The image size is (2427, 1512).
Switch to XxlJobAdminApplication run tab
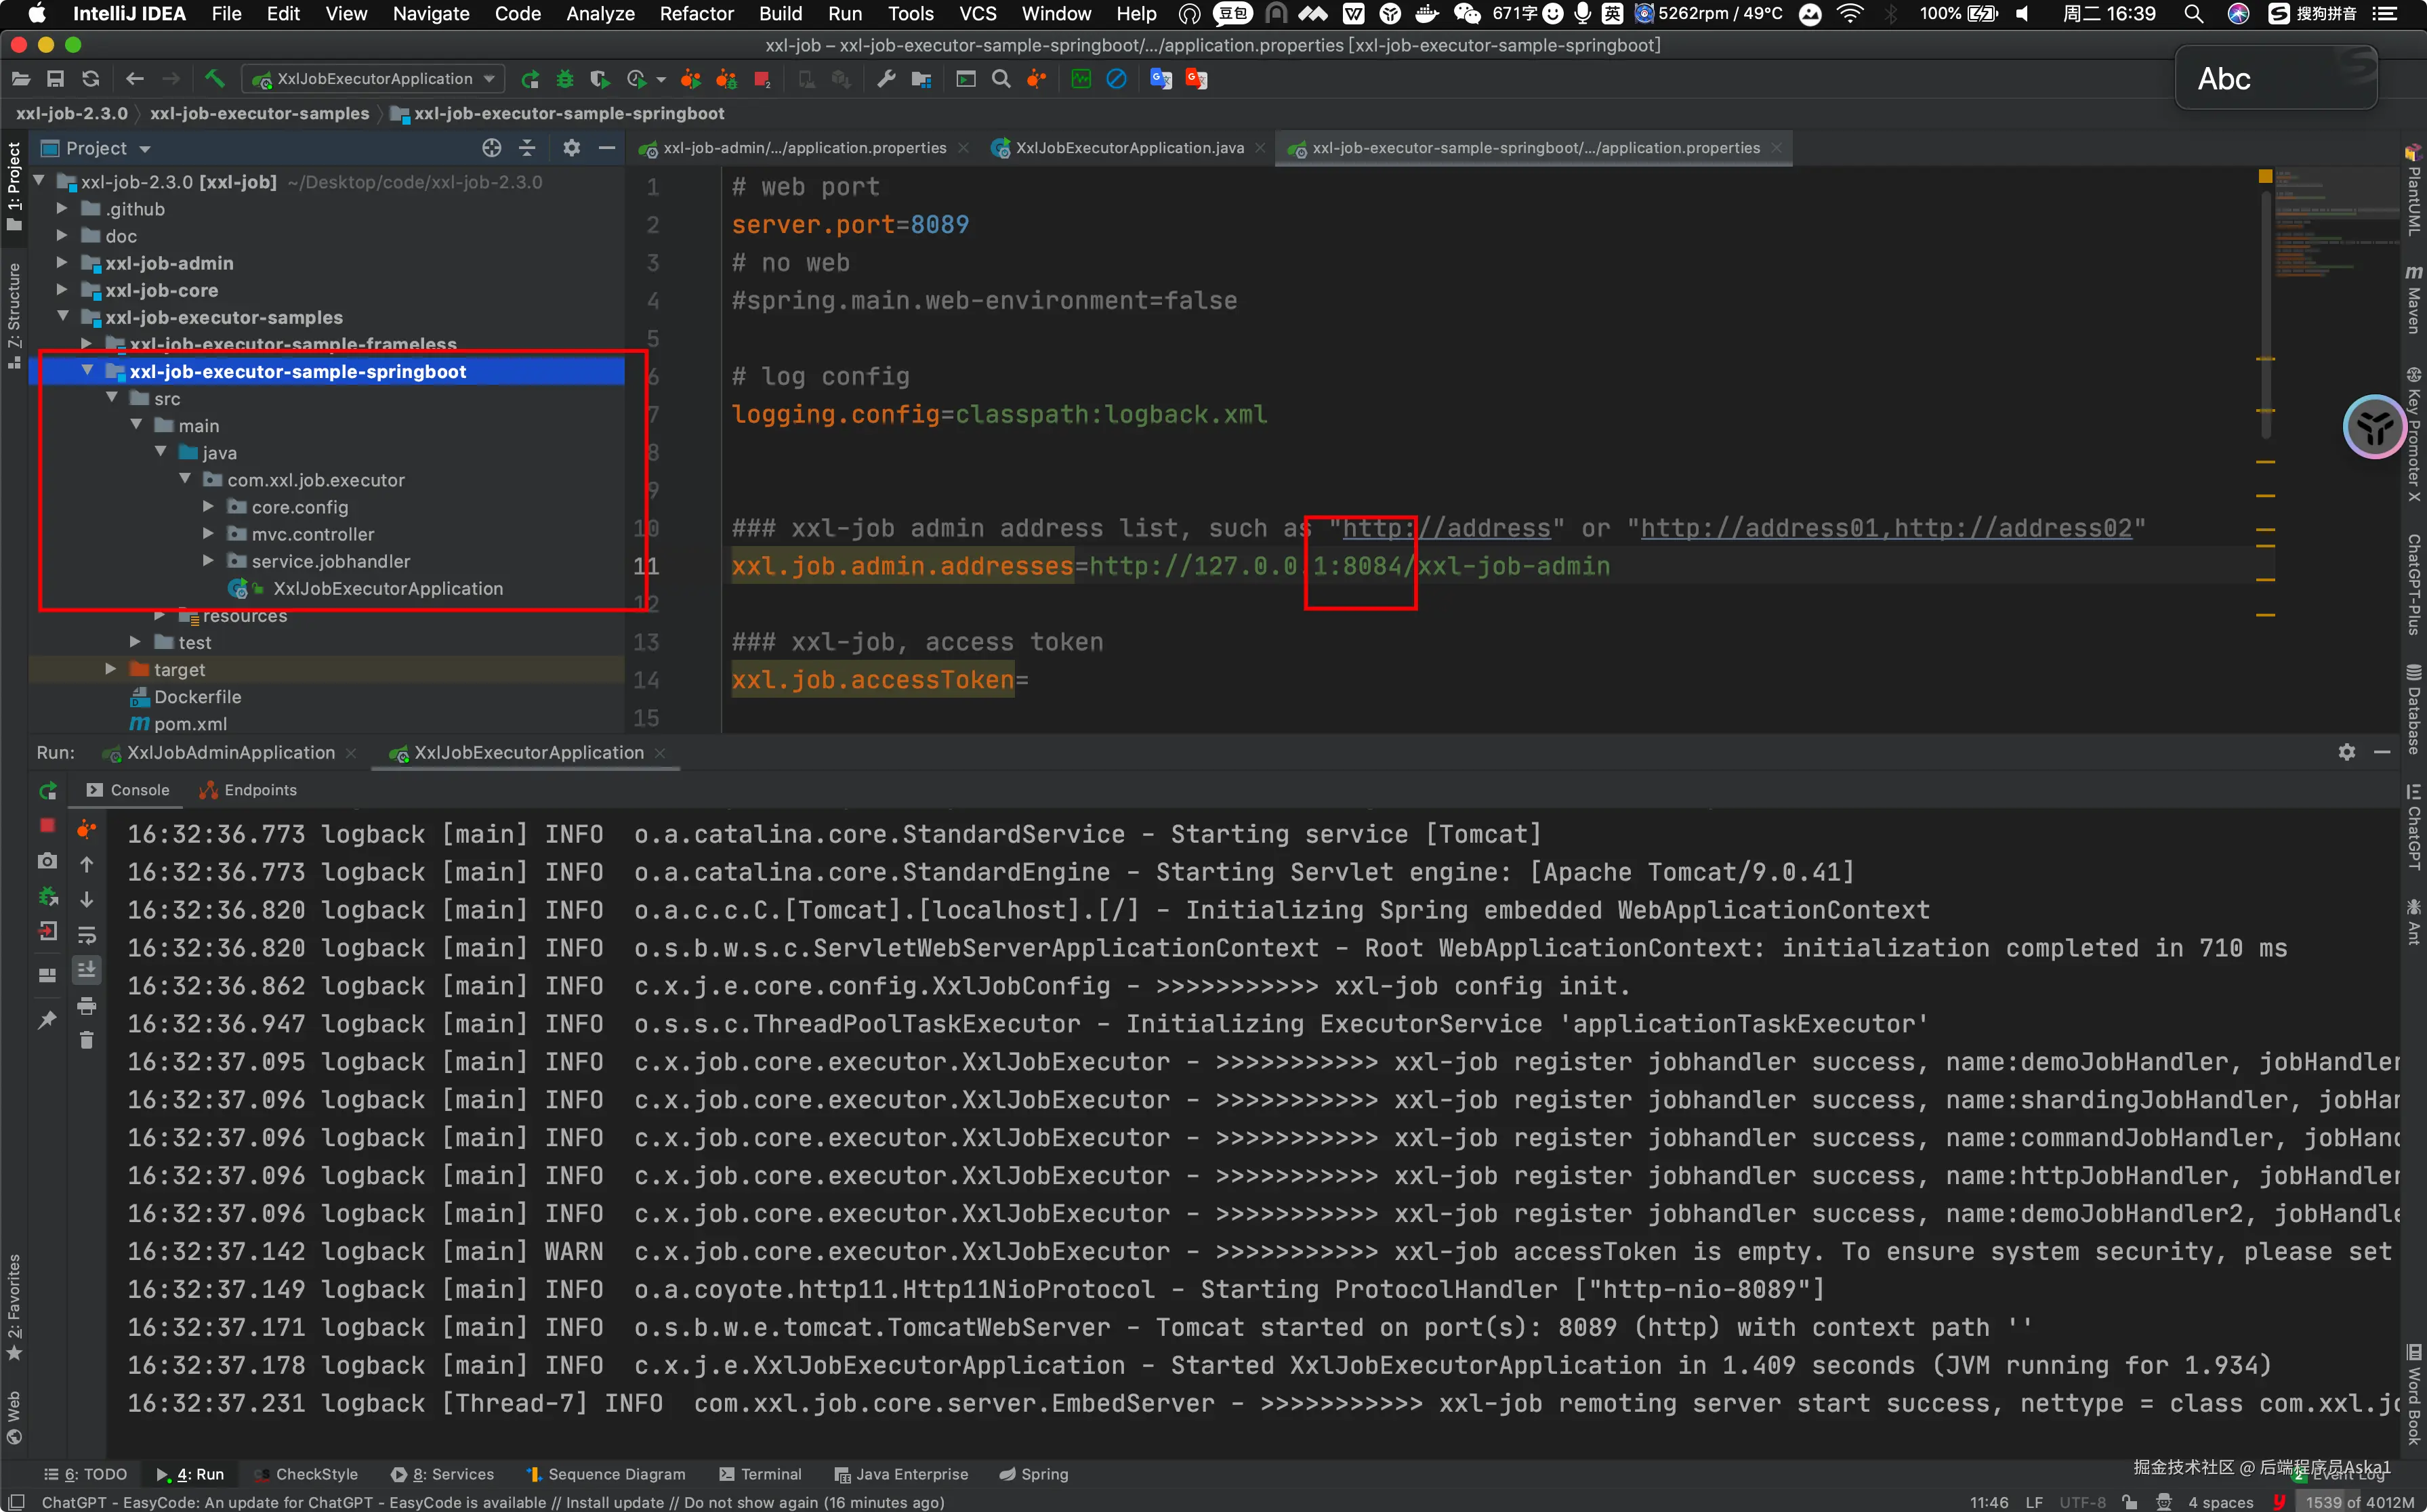click(x=231, y=752)
